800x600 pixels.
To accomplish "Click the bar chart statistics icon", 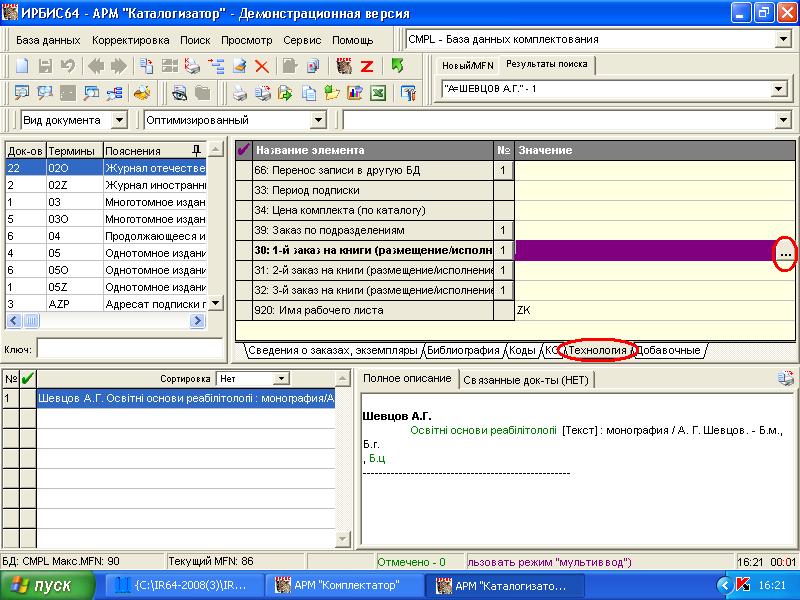I will point(355,94).
